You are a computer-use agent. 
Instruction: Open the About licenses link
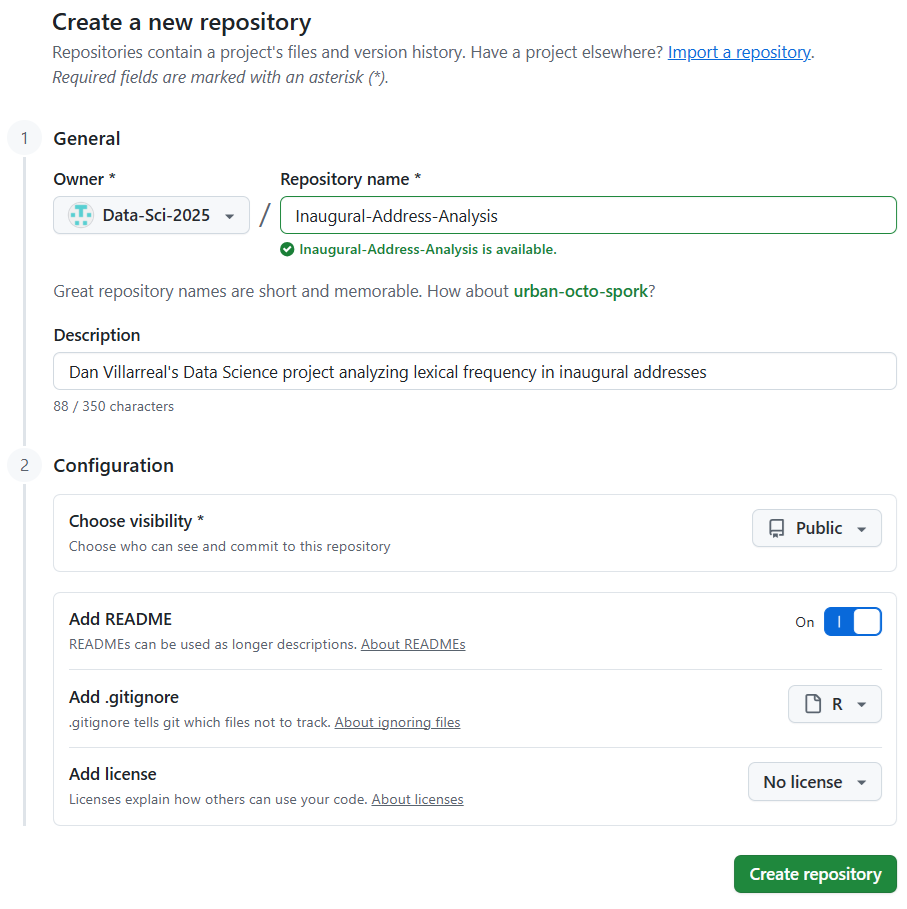[x=417, y=800]
